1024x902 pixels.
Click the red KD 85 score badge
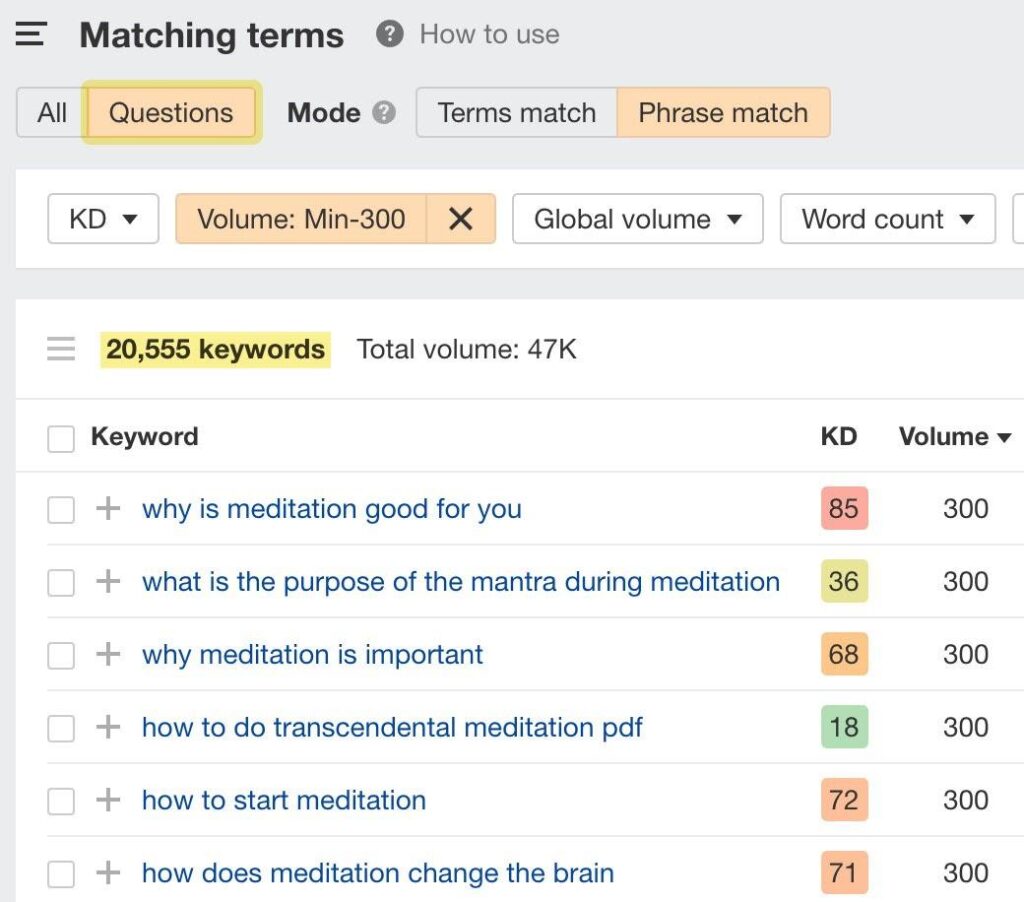(843, 509)
